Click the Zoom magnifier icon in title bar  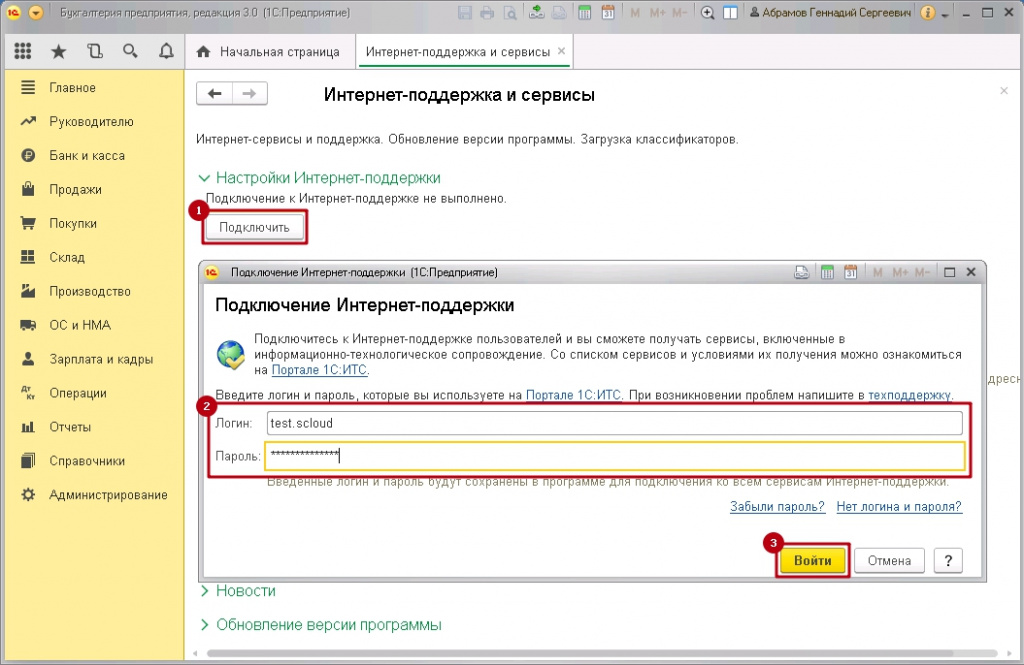(x=707, y=12)
